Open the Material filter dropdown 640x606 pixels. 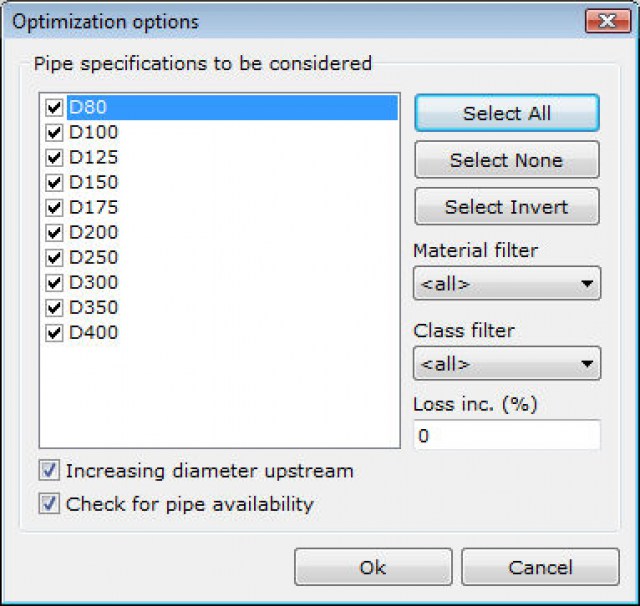point(506,283)
